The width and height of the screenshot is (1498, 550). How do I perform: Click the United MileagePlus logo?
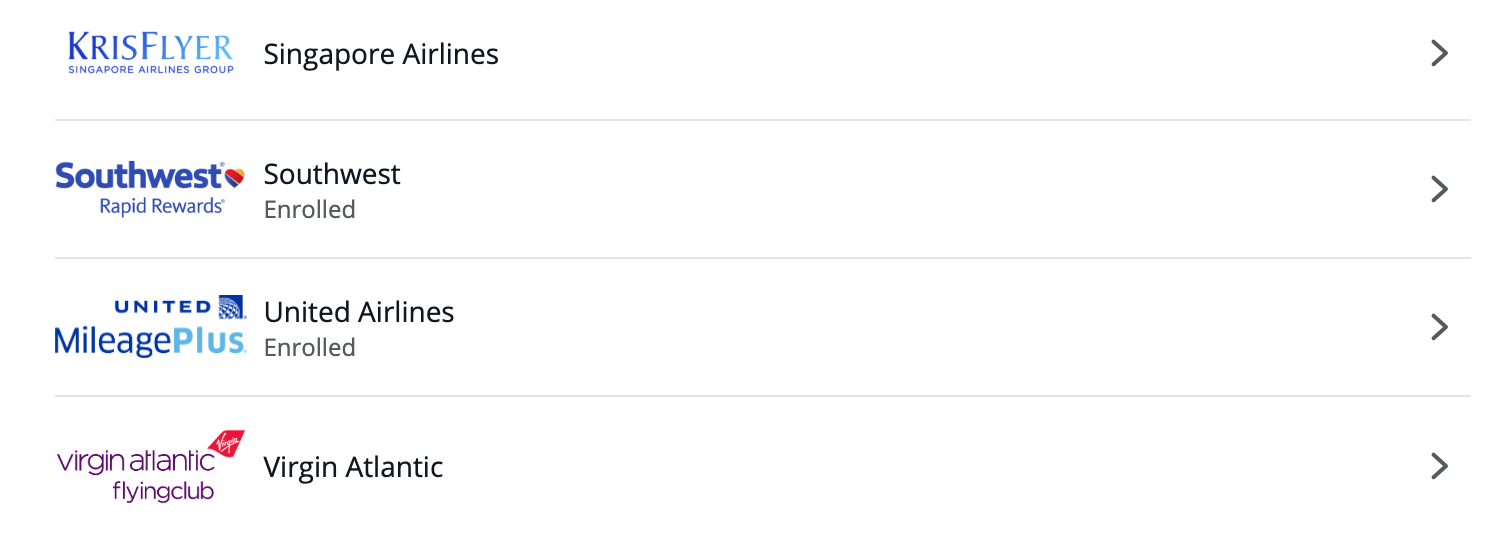pyautogui.click(x=150, y=327)
